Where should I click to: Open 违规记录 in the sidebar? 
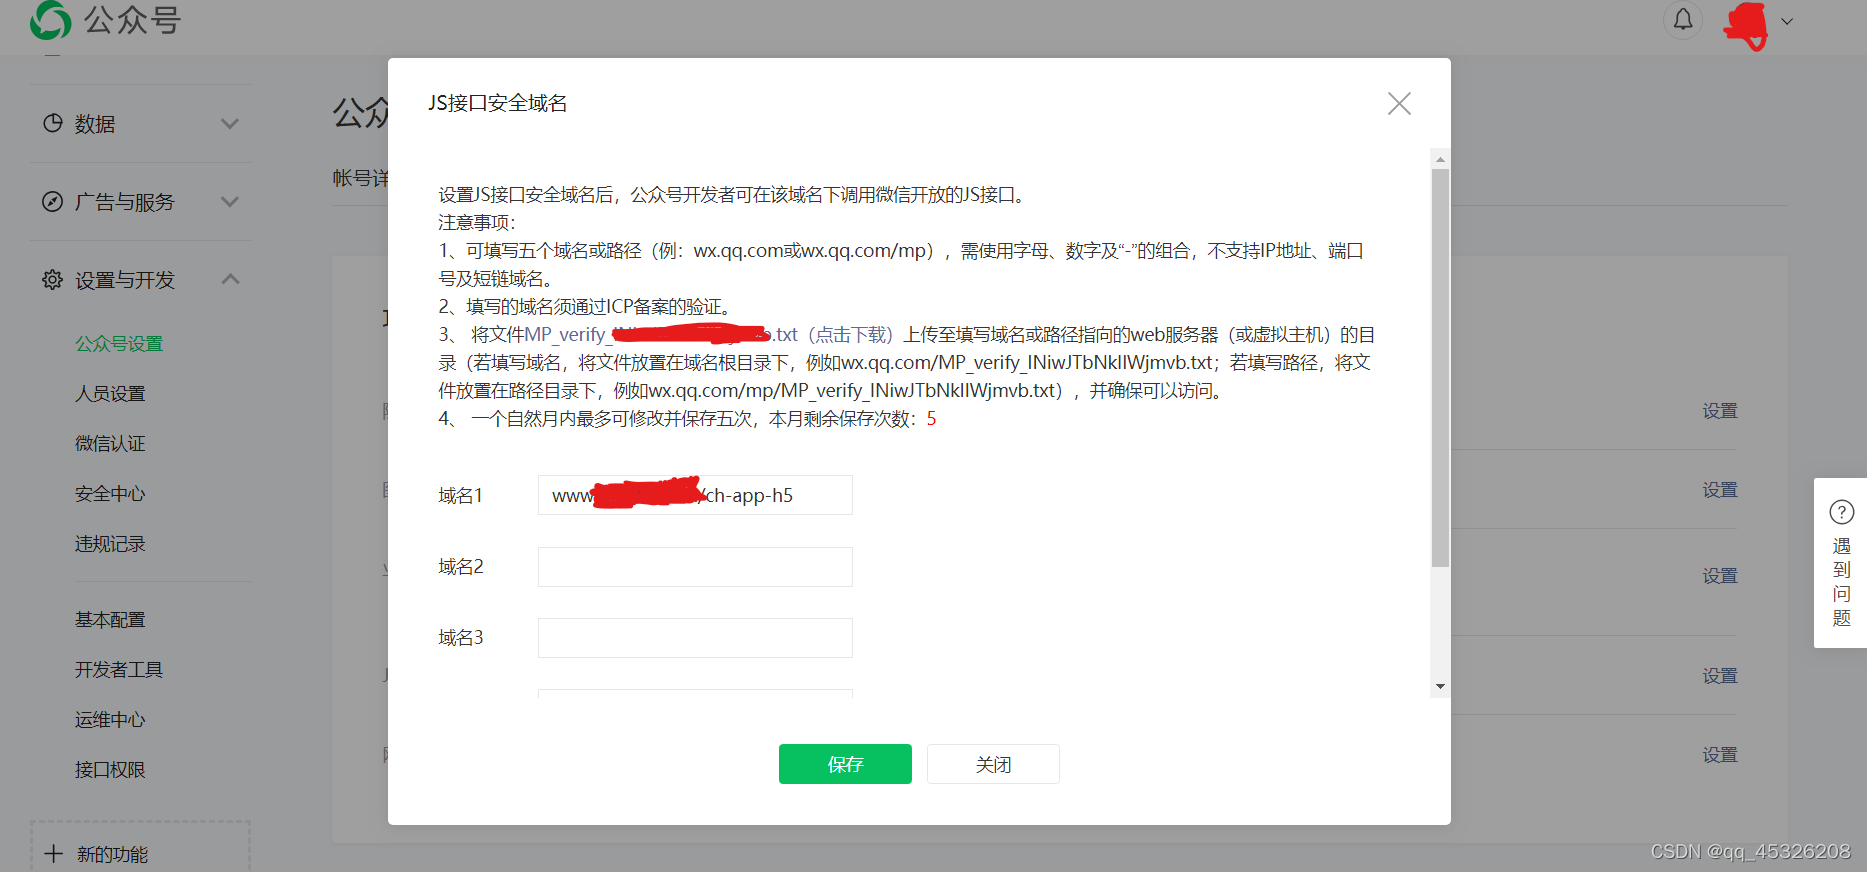[110, 544]
